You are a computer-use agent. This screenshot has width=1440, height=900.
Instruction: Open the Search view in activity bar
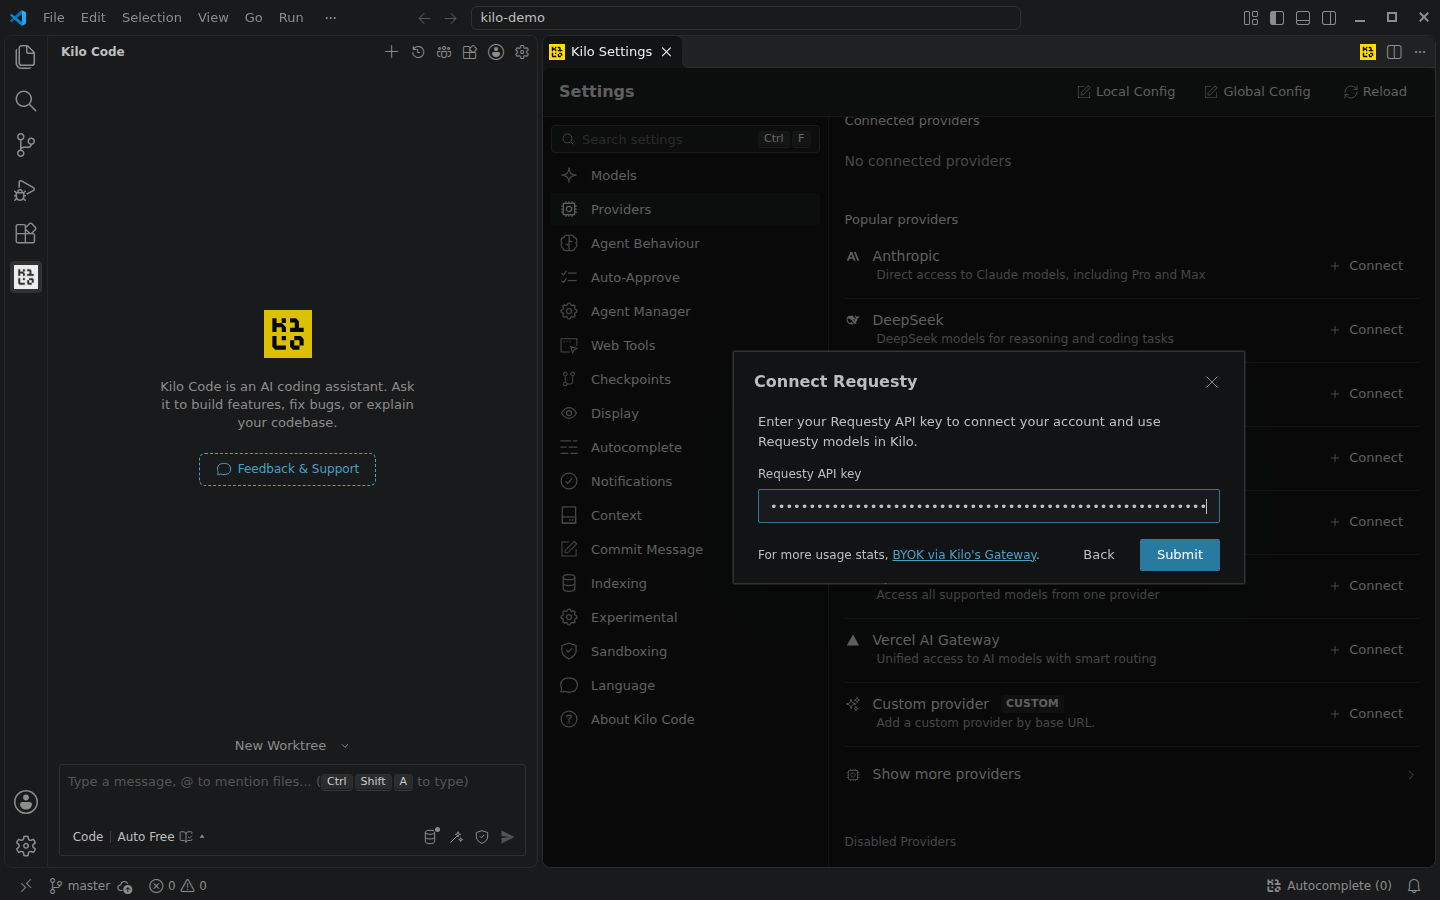click(x=26, y=101)
